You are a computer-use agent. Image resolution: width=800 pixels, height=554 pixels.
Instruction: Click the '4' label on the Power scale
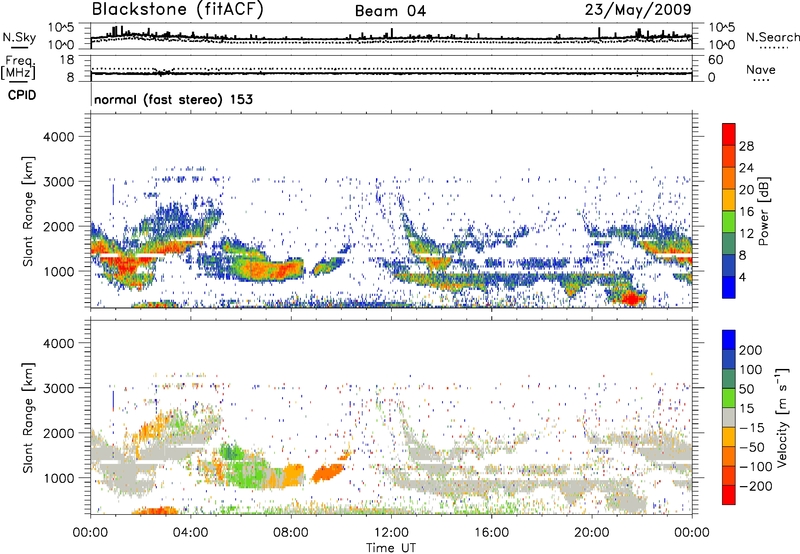743,277
